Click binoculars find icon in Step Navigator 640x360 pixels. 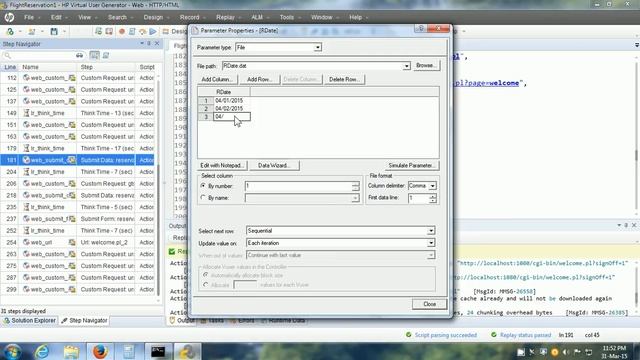point(80,55)
